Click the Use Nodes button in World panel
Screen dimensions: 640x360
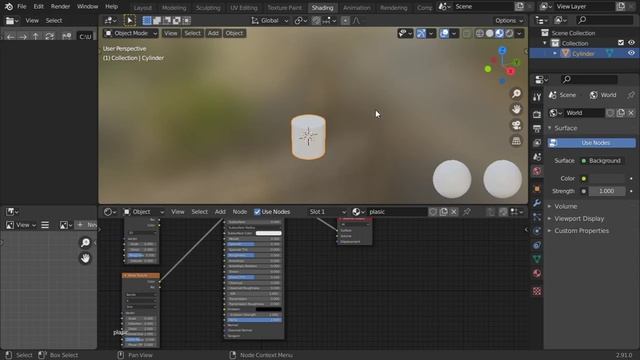point(591,143)
